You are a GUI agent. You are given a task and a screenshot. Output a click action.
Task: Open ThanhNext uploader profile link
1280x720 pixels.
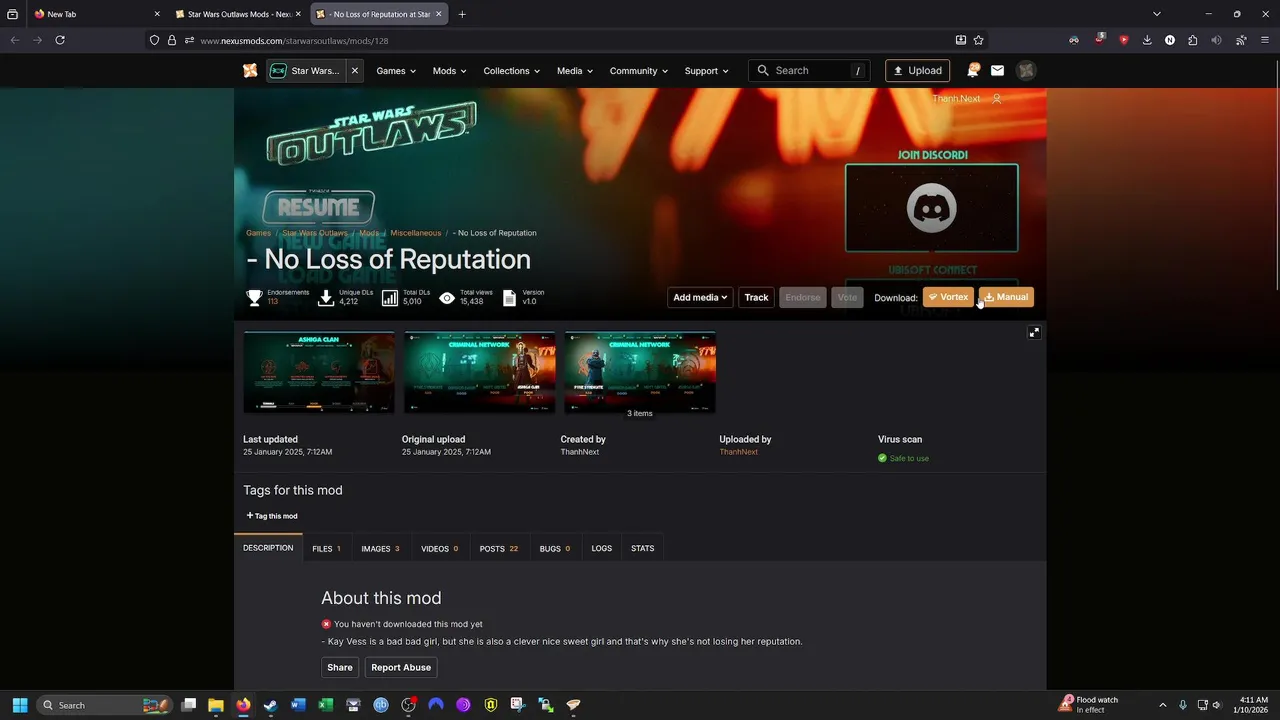click(738, 452)
